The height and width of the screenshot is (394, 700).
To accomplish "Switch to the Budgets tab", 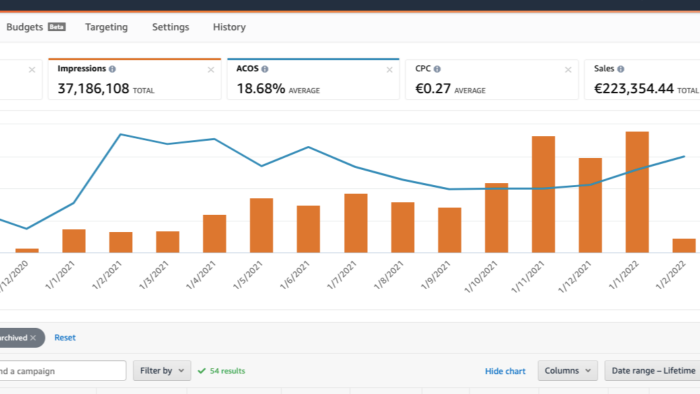I will point(36,27).
